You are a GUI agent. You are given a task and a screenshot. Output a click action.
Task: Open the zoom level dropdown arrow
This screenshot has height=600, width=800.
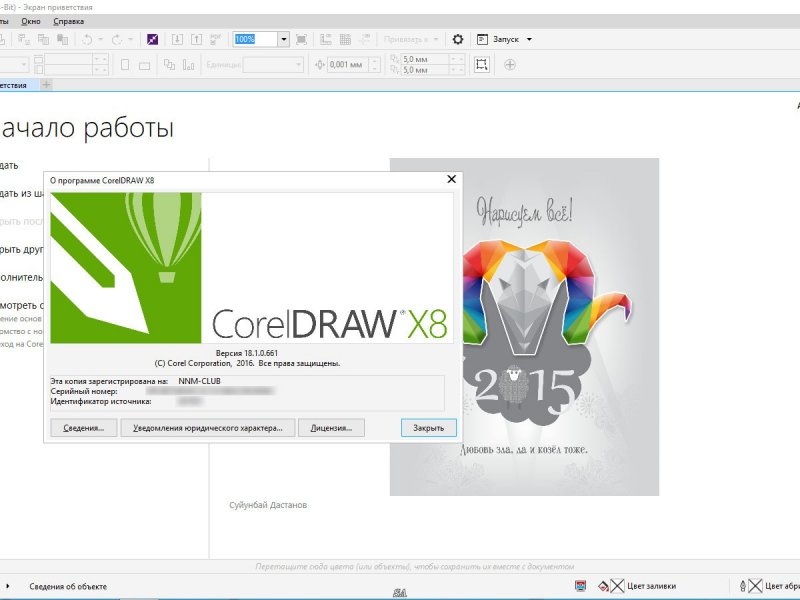[284, 39]
